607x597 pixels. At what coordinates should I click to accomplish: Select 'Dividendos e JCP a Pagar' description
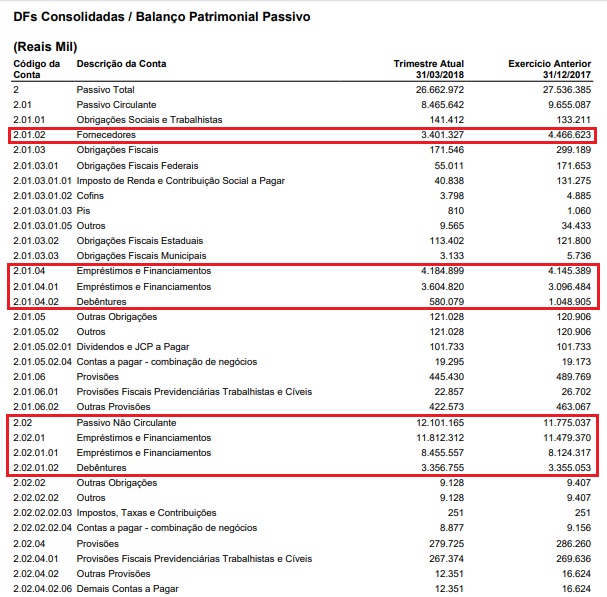point(133,347)
